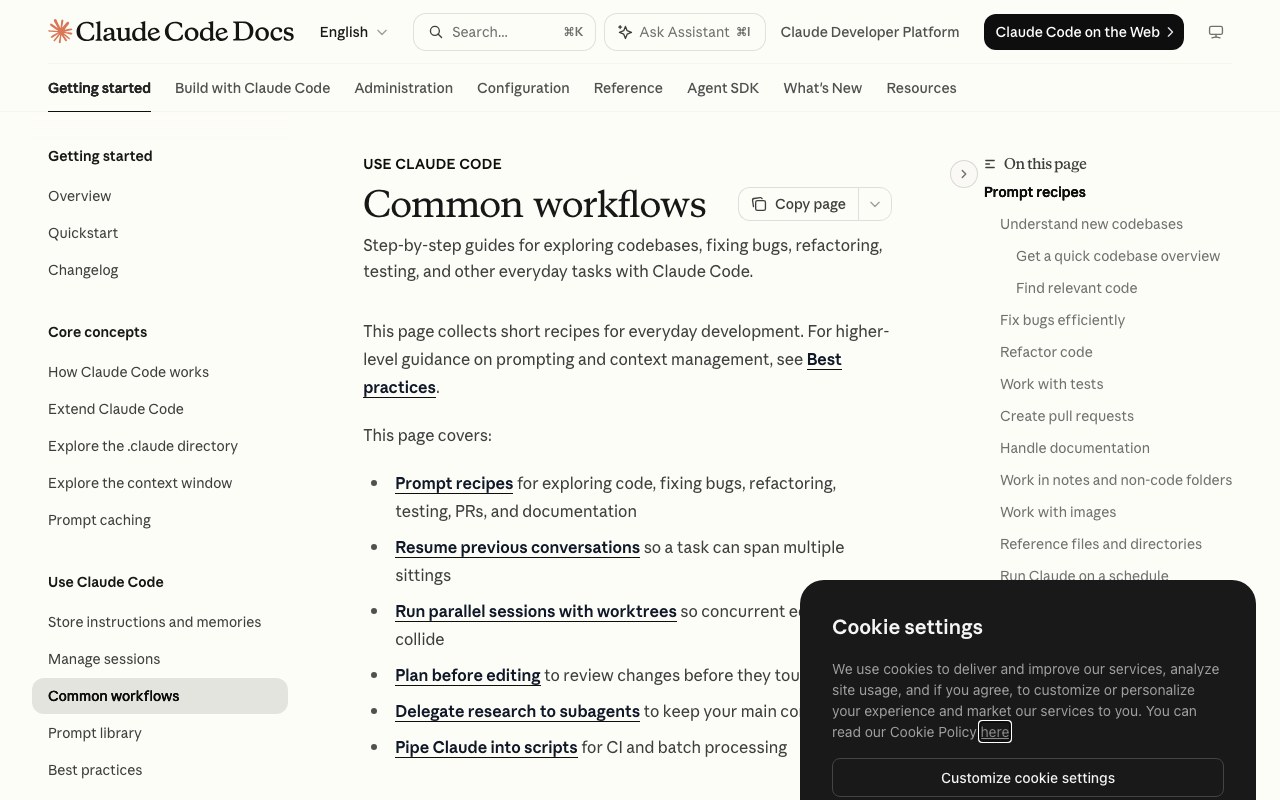
Task: Open the Getting started tab
Action: tap(99, 88)
